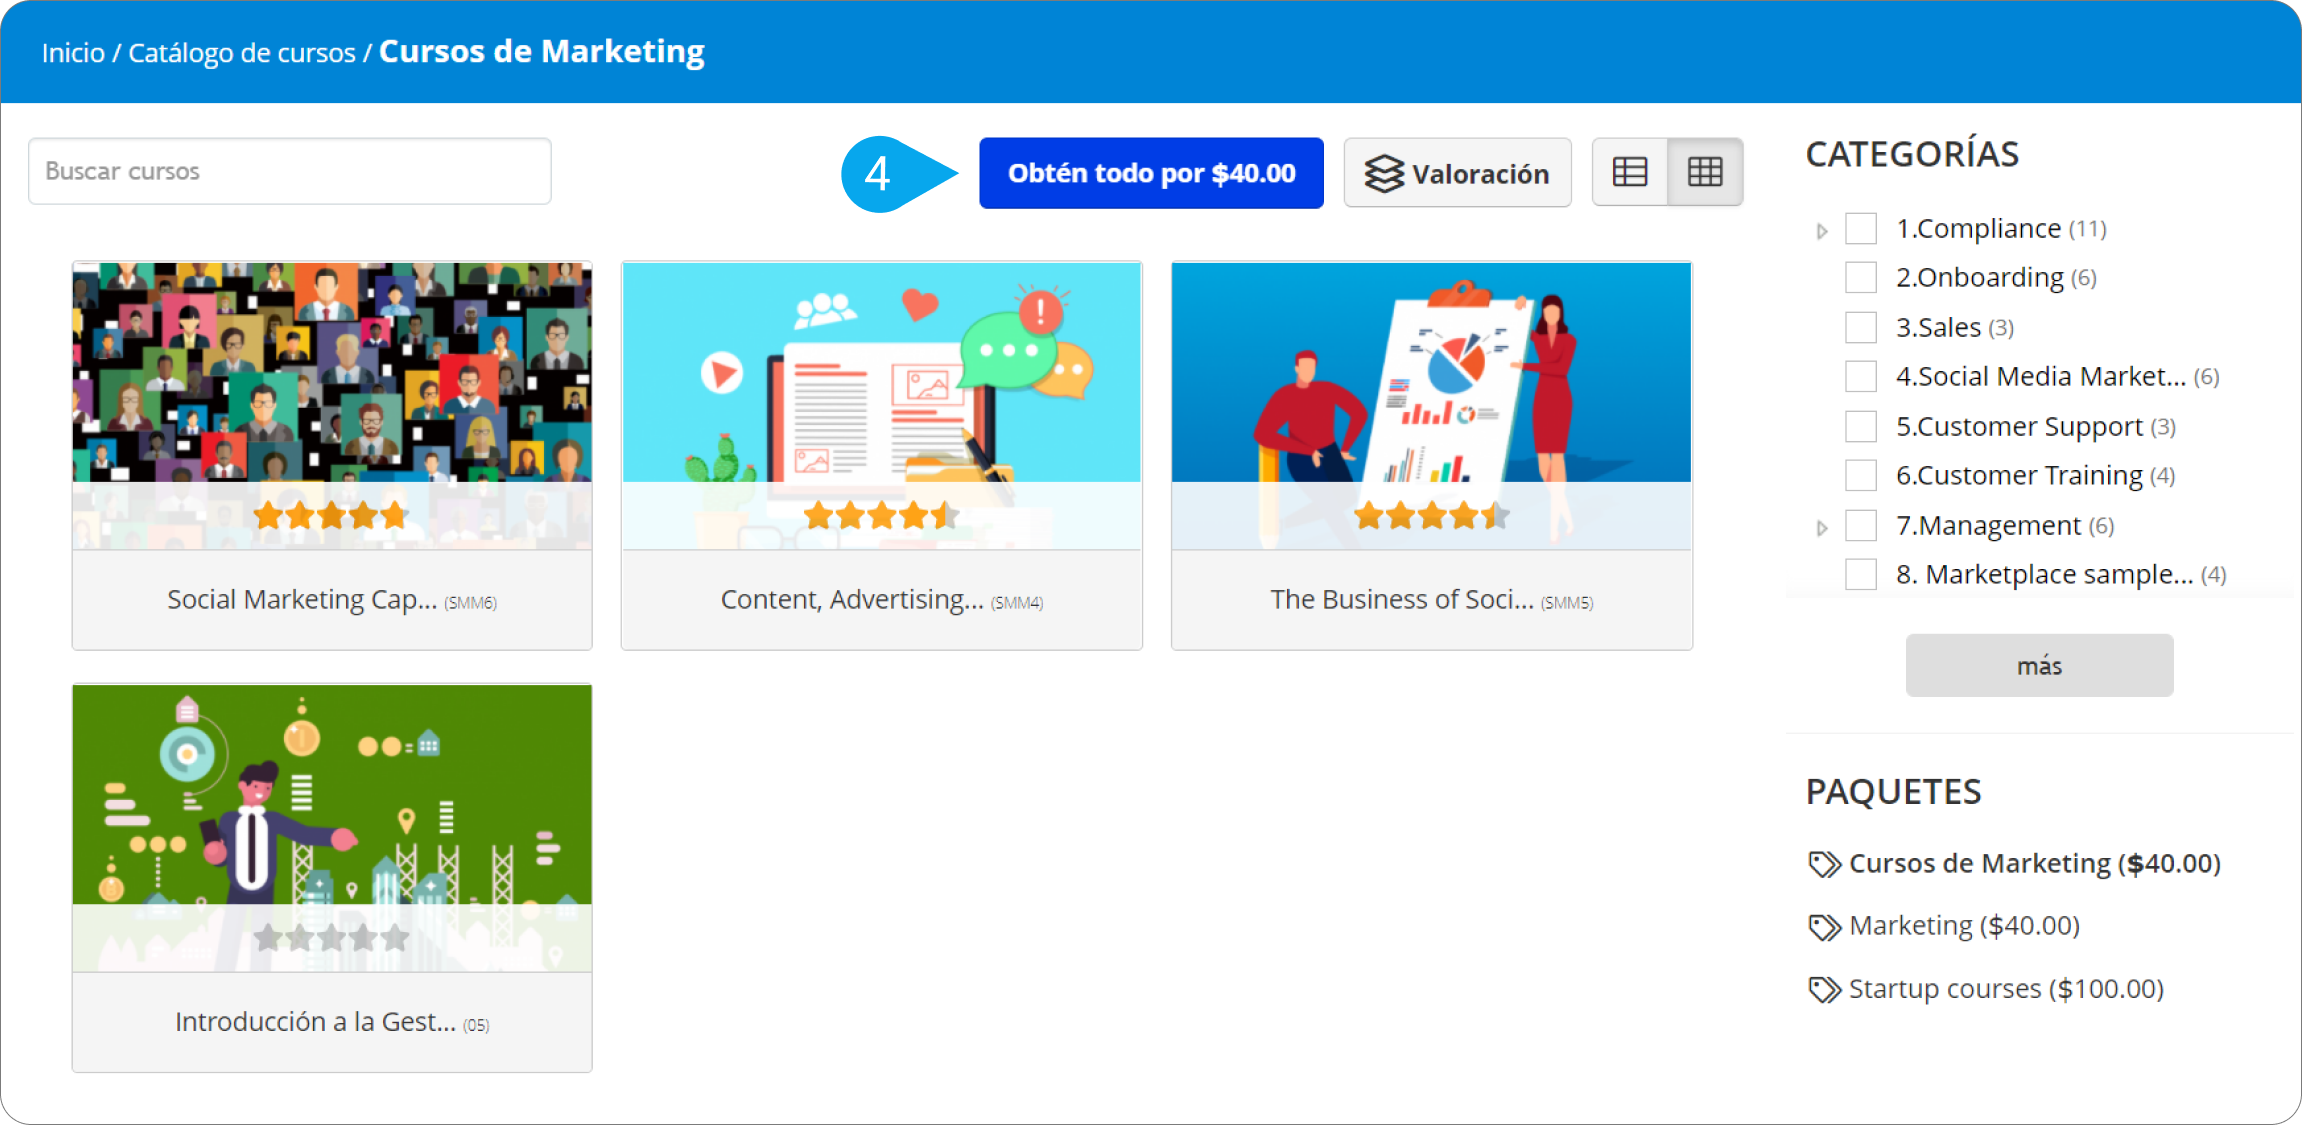Image resolution: width=2302 pixels, height=1125 pixels.
Task: Click the 6.Customer Training category label
Action: (x=2019, y=475)
